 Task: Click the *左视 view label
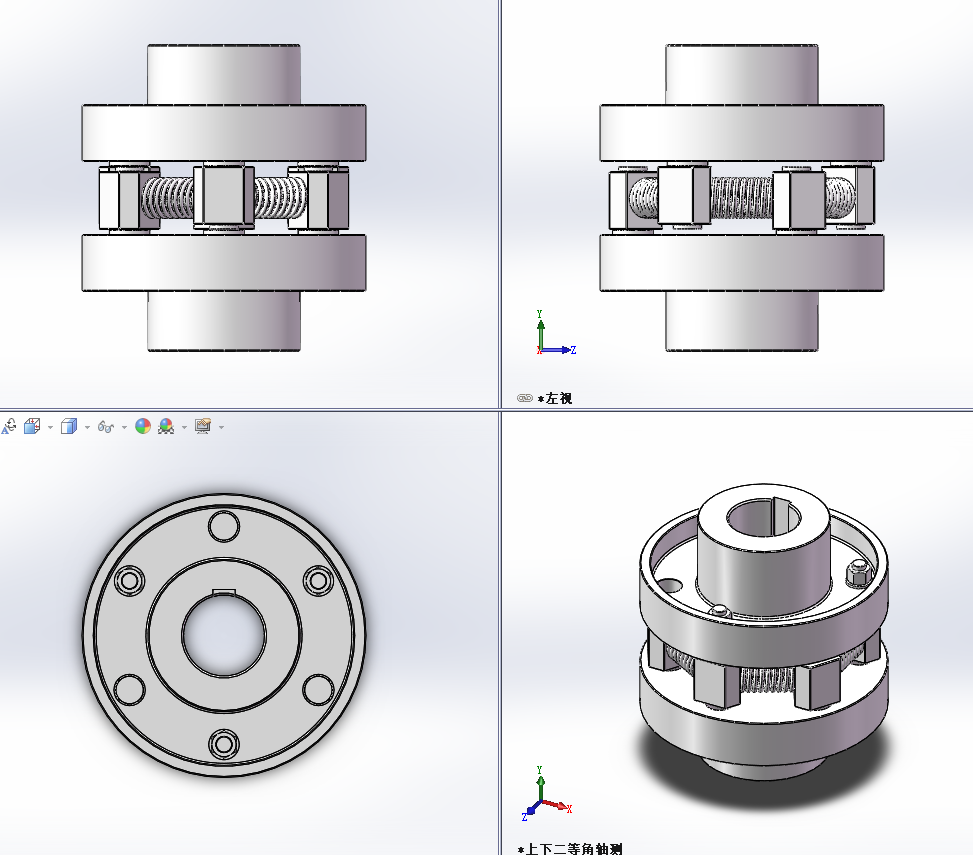(555, 398)
